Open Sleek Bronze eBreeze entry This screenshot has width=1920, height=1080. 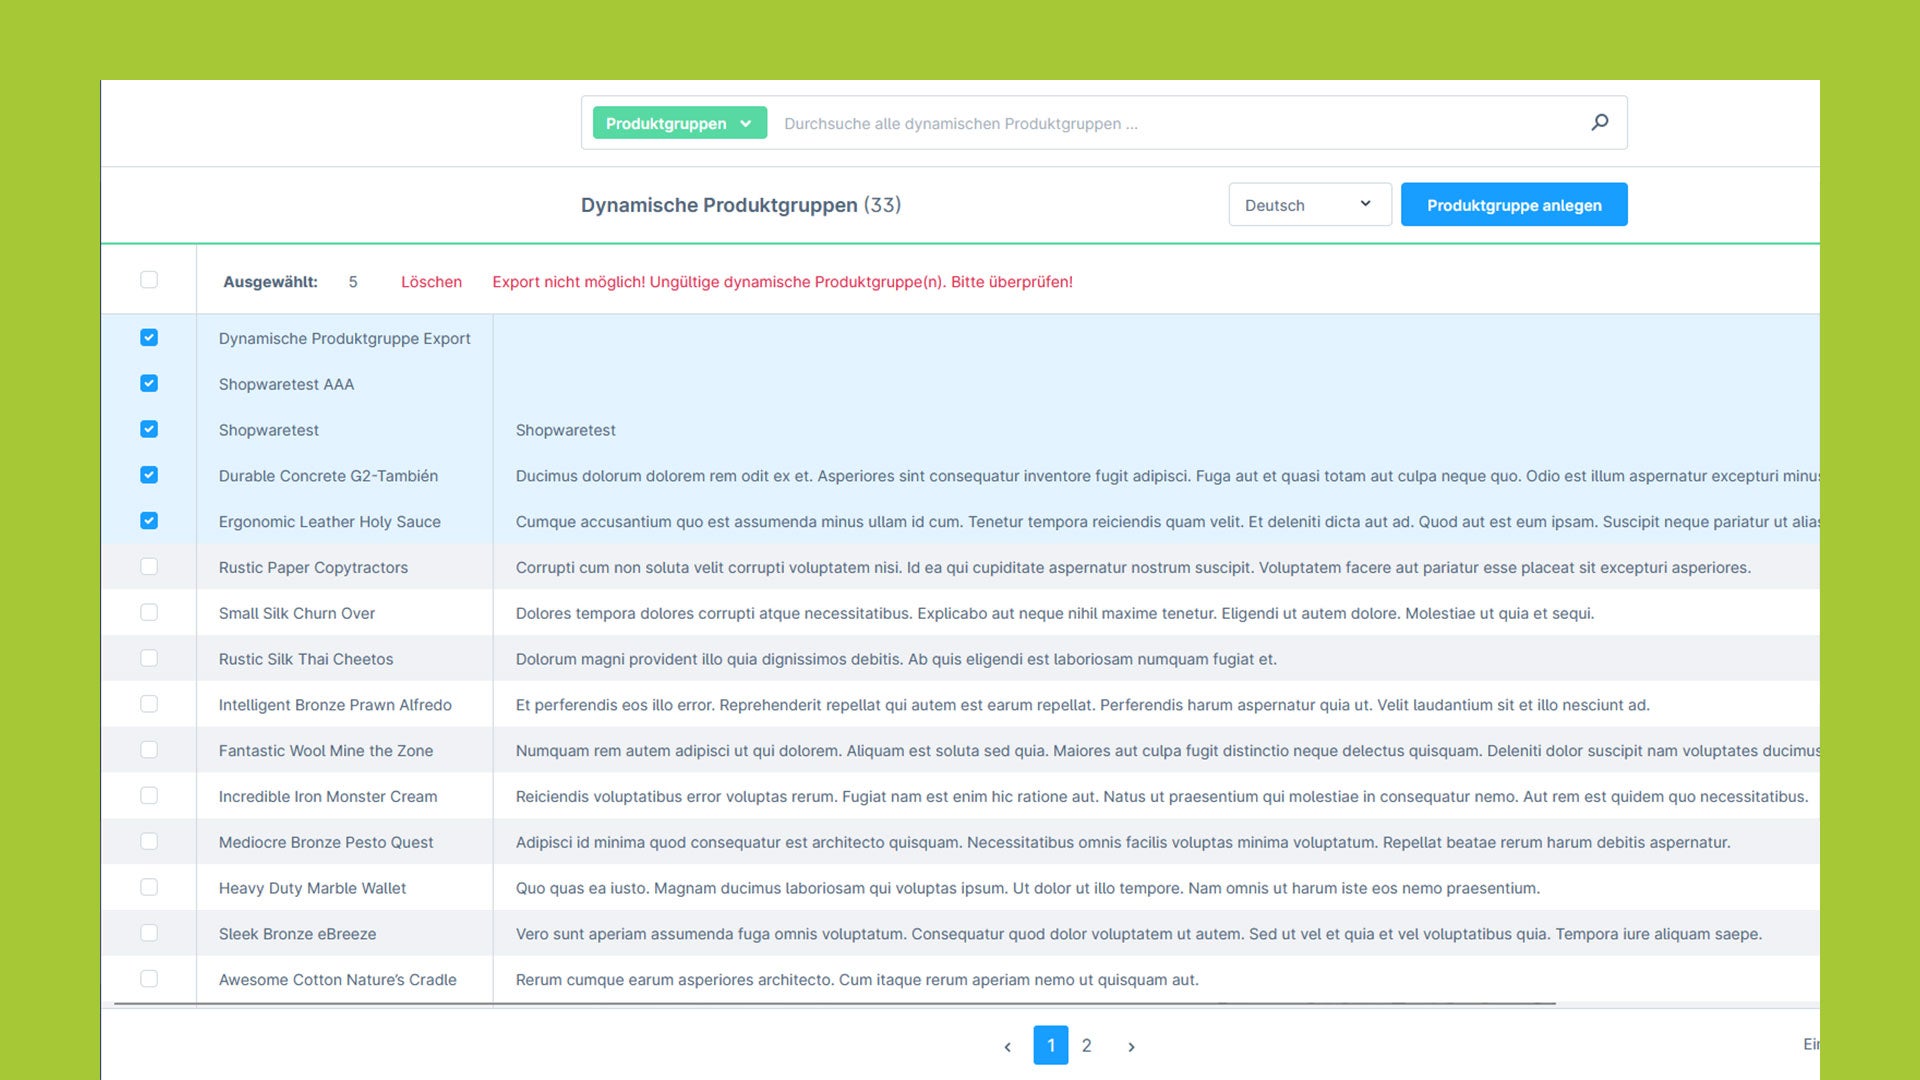pos(297,935)
